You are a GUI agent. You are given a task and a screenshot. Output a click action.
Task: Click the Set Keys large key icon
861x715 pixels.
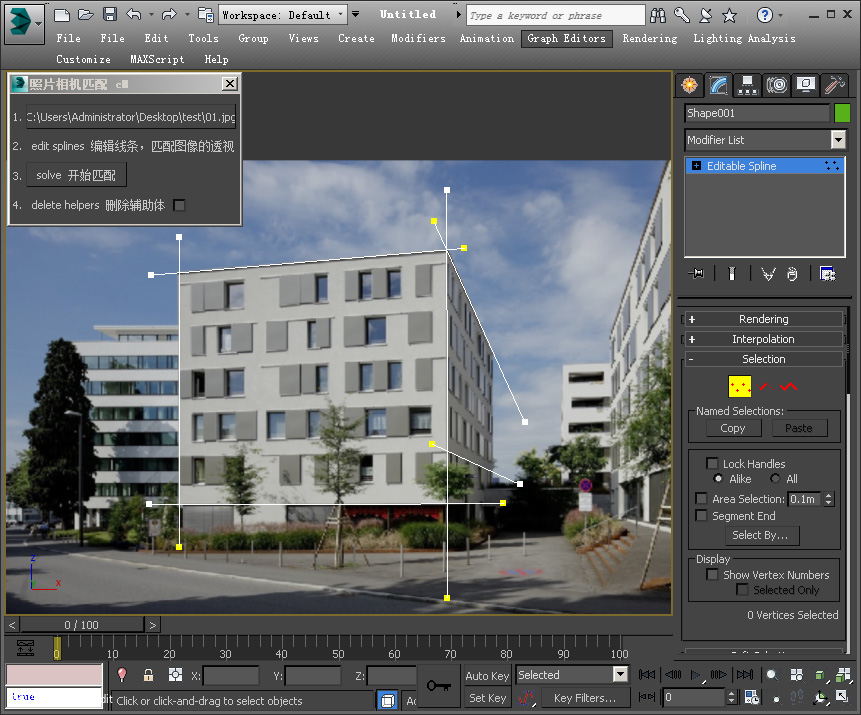(x=437, y=686)
